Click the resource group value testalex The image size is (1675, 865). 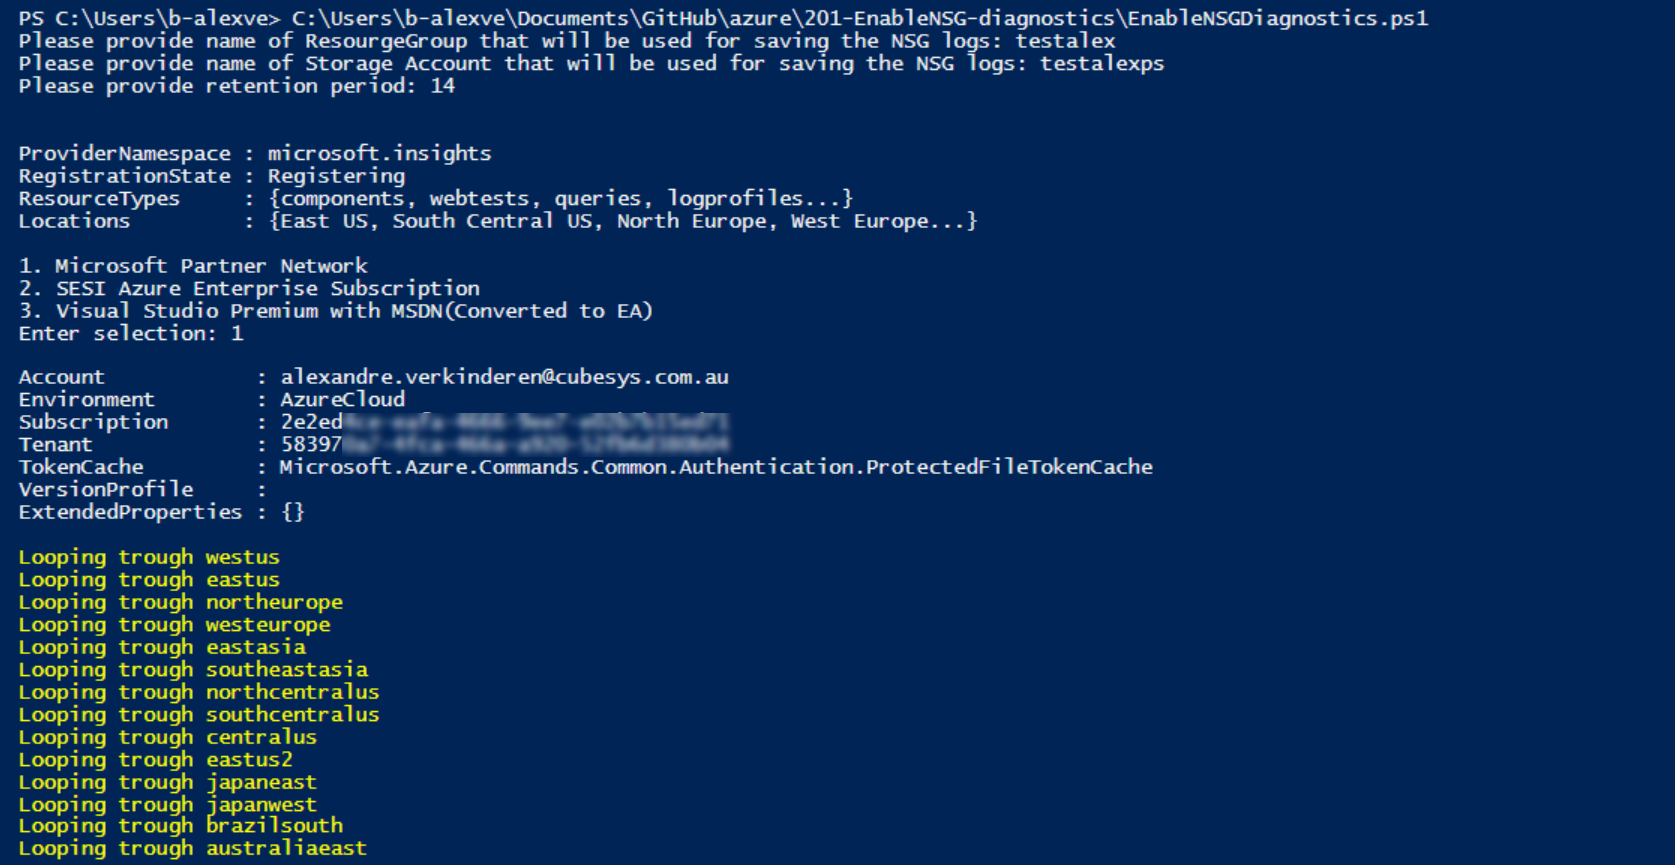click(x=1065, y=41)
